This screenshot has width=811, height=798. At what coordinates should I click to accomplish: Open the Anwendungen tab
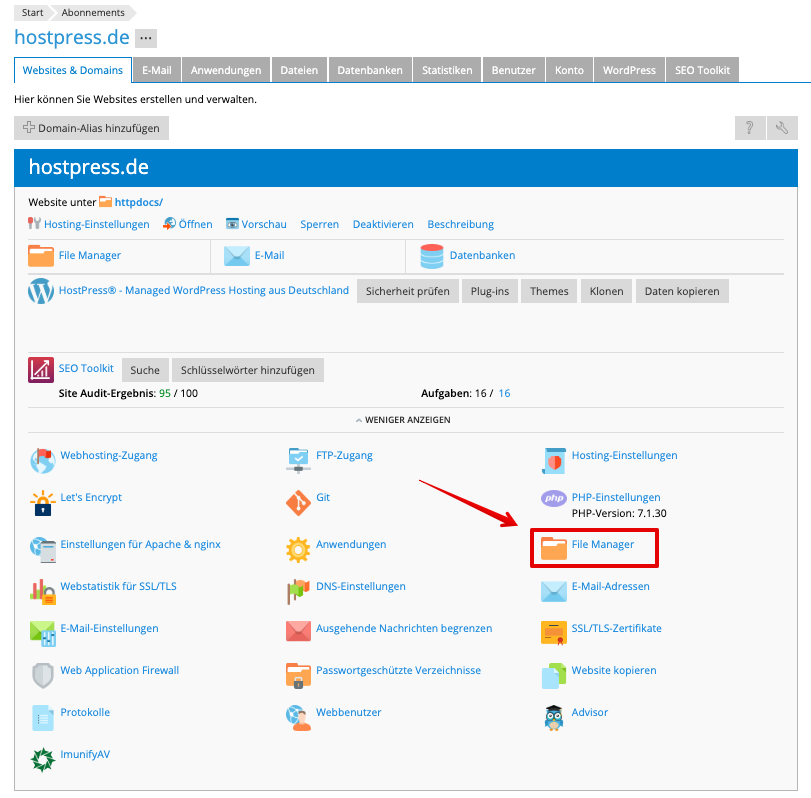[x=226, y=70]
